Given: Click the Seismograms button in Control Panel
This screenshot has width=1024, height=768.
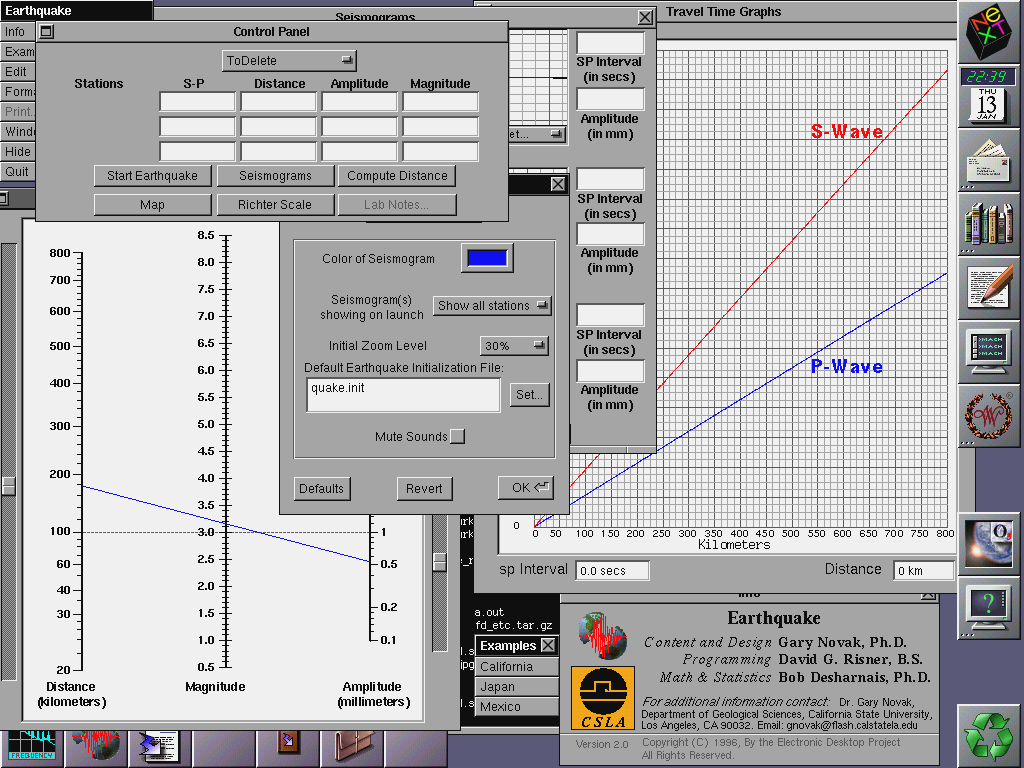Looking at the screenshot, I should tap(276, 176).
